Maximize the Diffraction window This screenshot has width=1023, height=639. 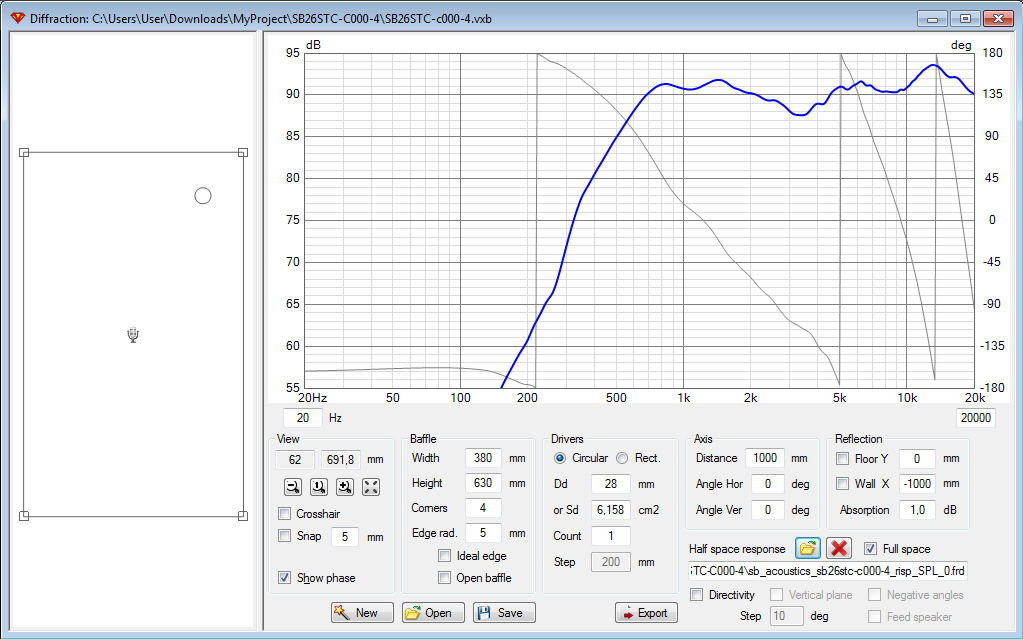point(965,18)
